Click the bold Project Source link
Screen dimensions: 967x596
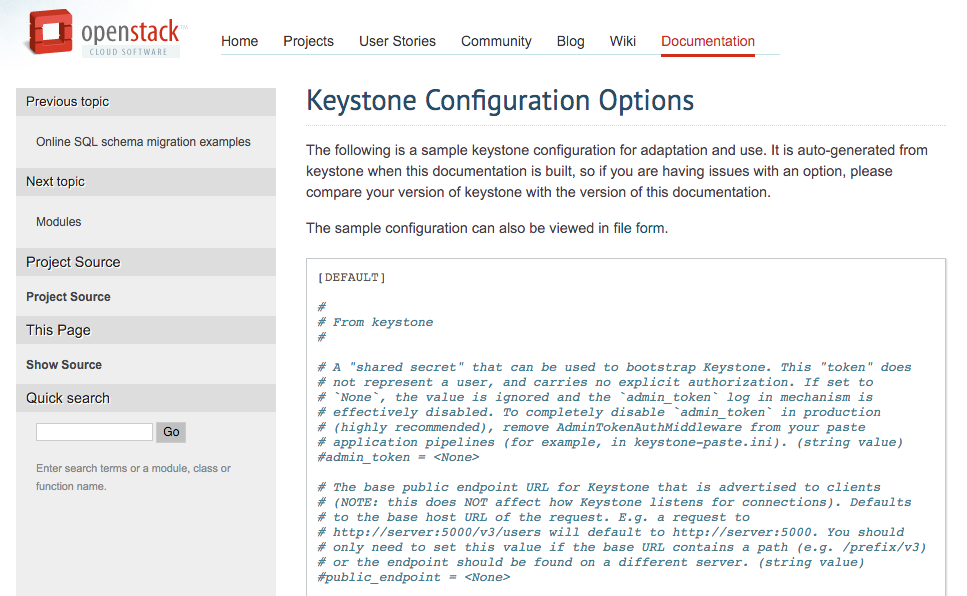pyautogui.click(x=68, y=297)
